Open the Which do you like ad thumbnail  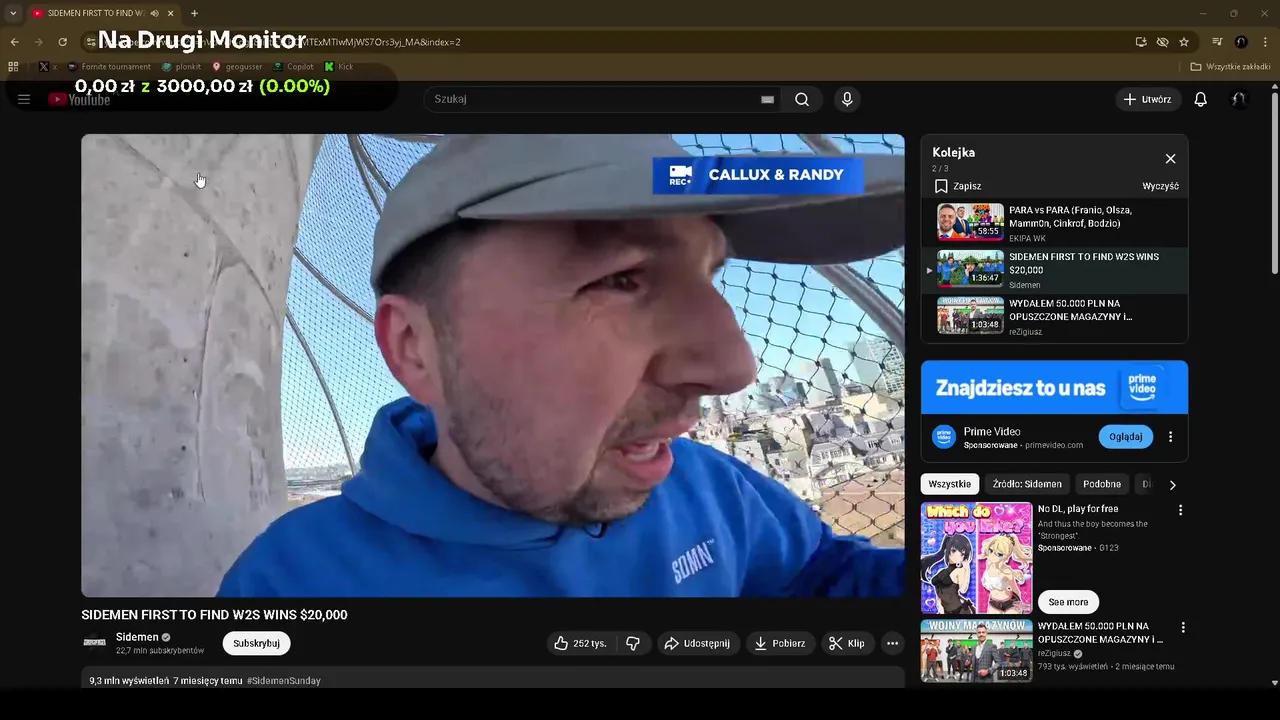(x=976, y=558)
